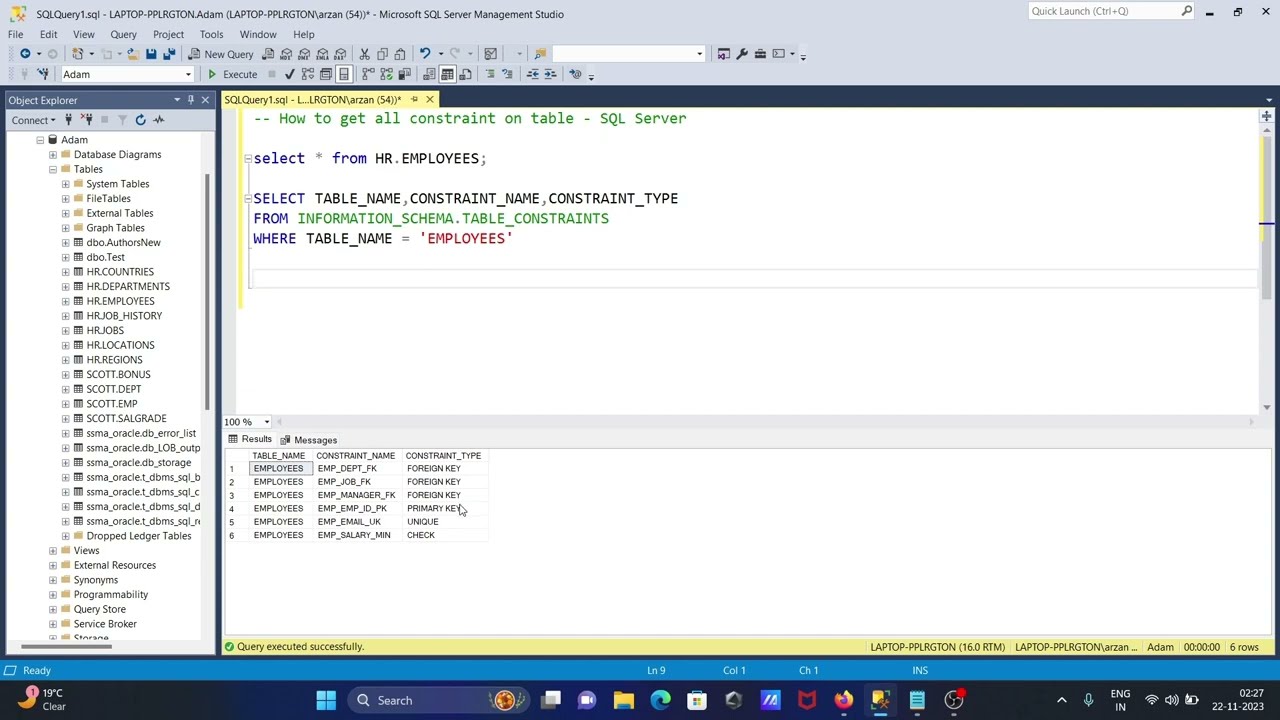Click the Undo arrow icon
The height and width of the screenshot is (720, 1280).
click(x=424, y=54)
